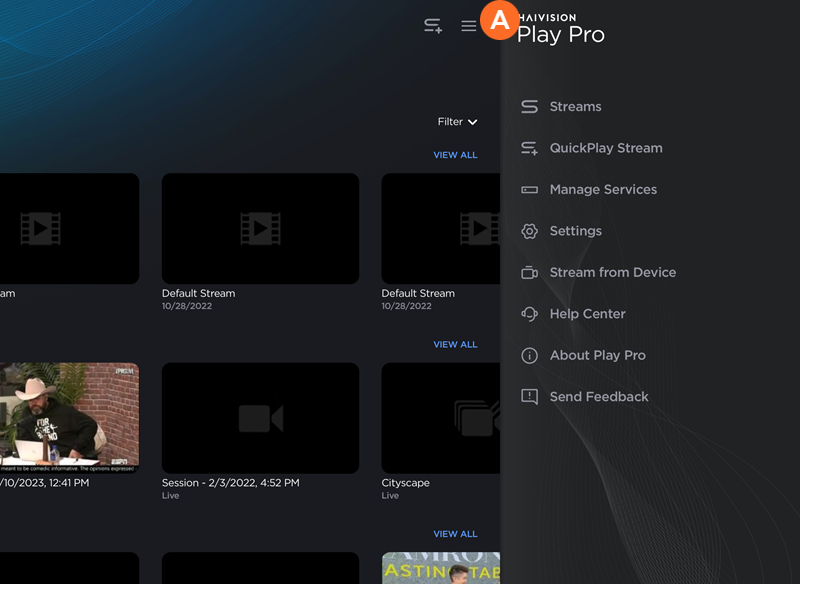Click the Stream from Device camera icon
Viewport: 820px width, 604px height.
pos(530,273)
